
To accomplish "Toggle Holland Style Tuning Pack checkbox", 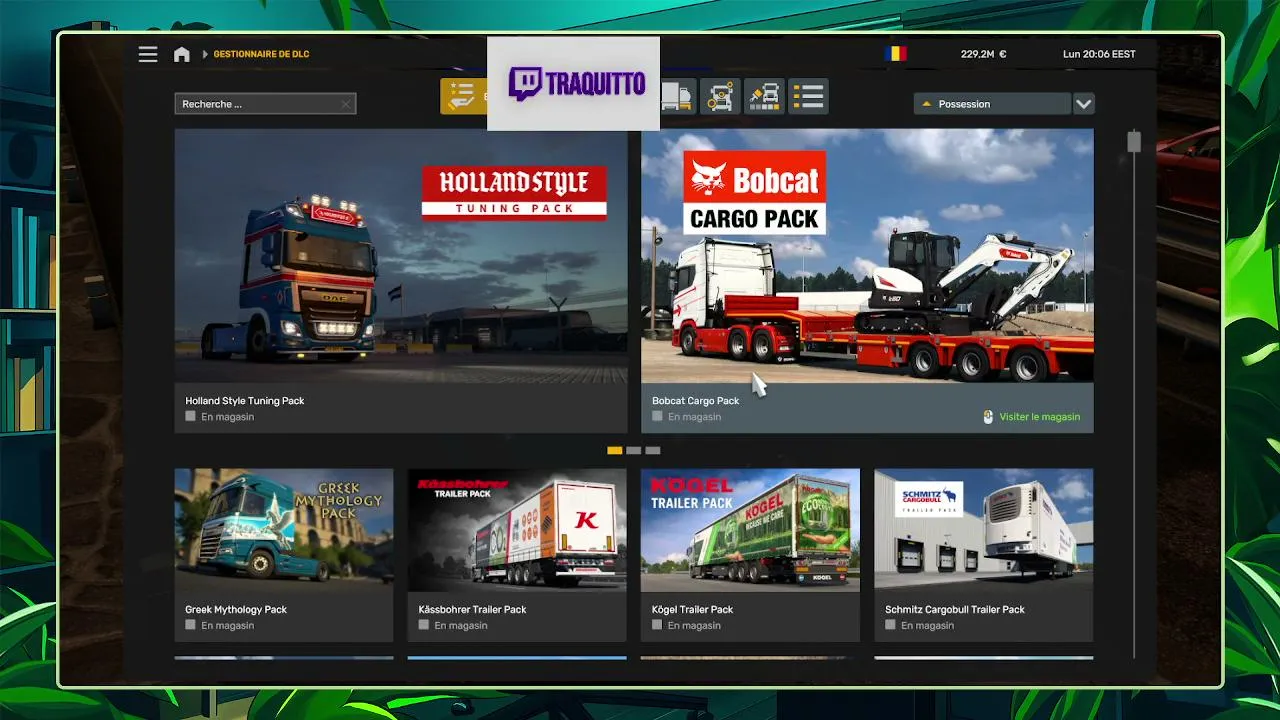I will [191, 416].
